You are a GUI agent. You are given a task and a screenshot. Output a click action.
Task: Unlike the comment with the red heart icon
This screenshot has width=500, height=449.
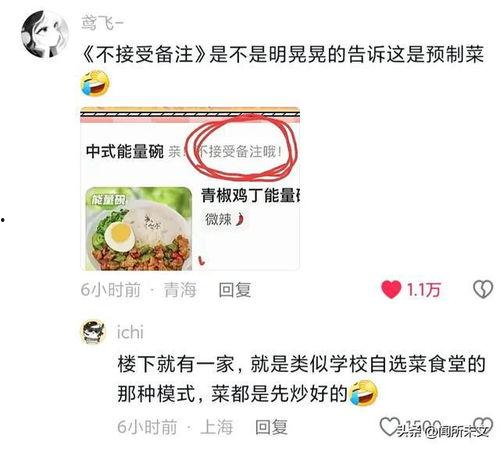pos(391,289)
